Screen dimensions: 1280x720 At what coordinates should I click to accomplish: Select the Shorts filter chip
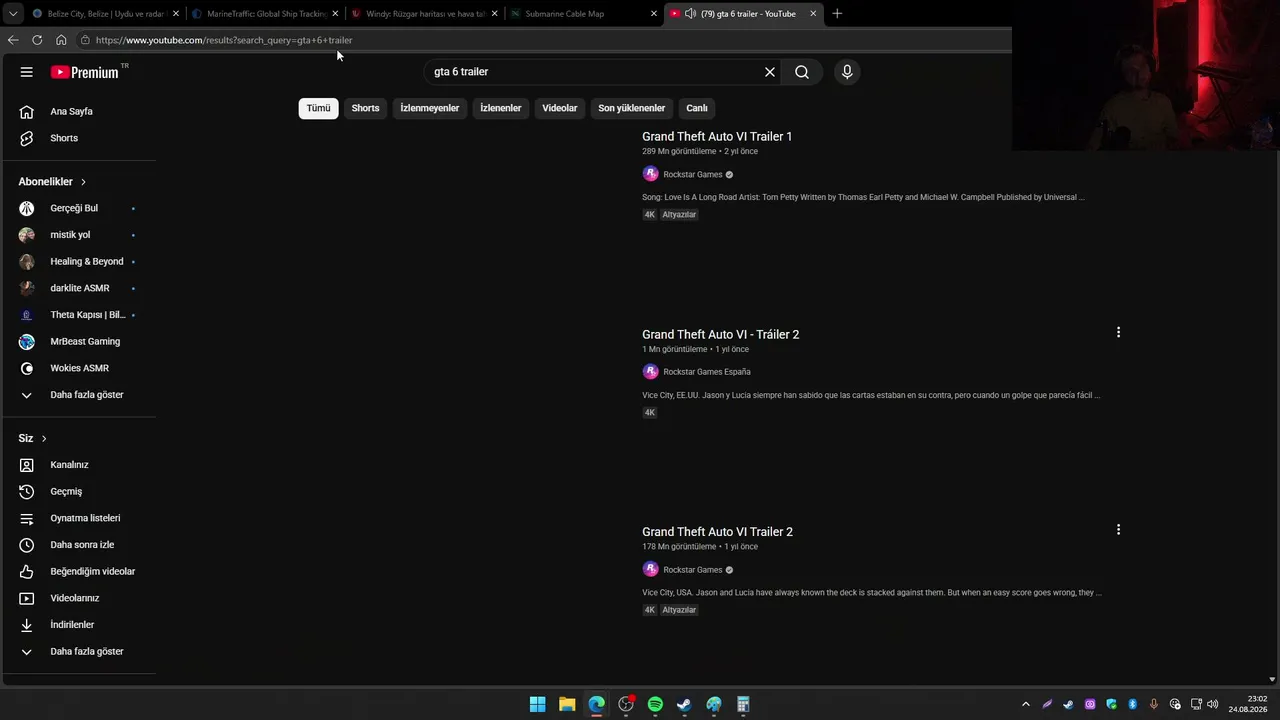pos(365,108)
